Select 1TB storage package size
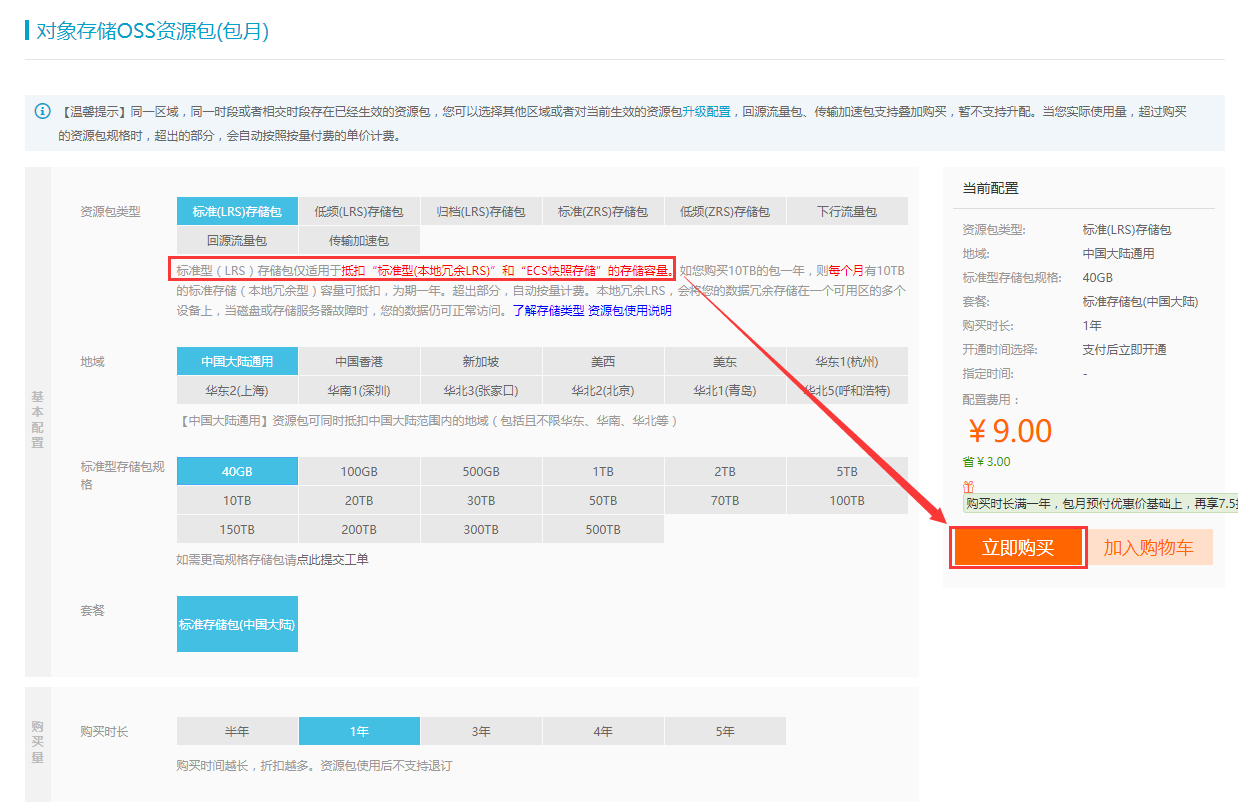1238x806 pixels. [603, 472]
